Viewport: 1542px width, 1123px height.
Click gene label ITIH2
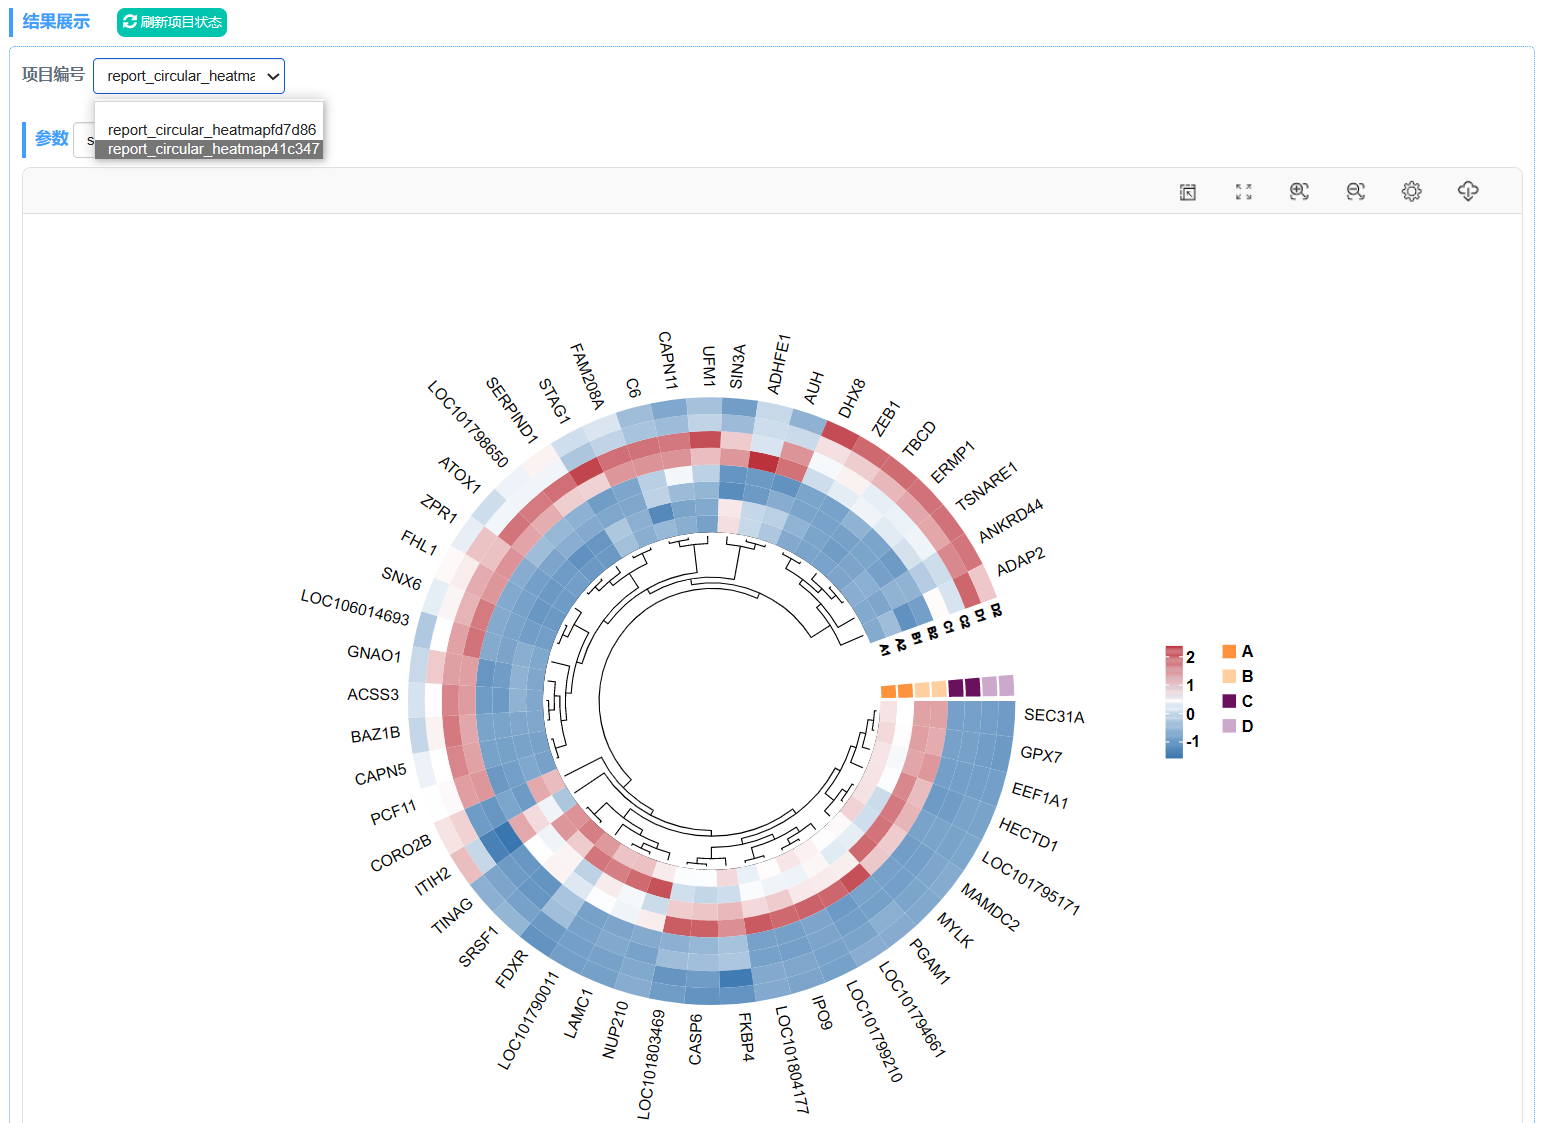[x=433, y=882]
